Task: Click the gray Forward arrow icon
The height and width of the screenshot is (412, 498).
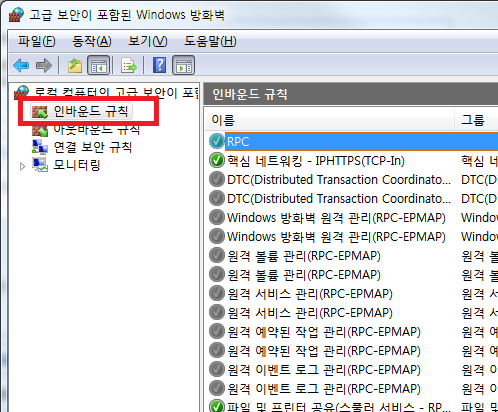Action: [44, 65]
